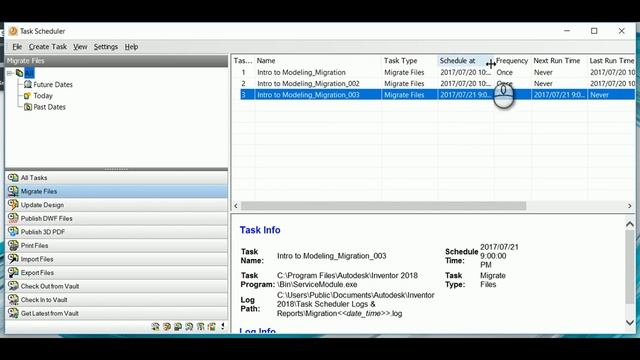Click Migrate Files cell of task 1
This screenshot has height=360, width=640.
point(409,72)
